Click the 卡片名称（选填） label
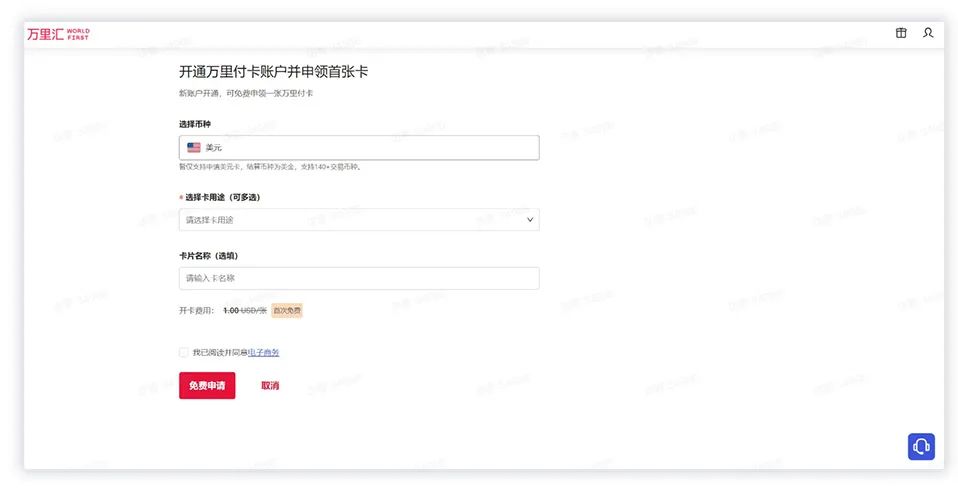The width and height of the screenshot is (958, 497). 208,256
